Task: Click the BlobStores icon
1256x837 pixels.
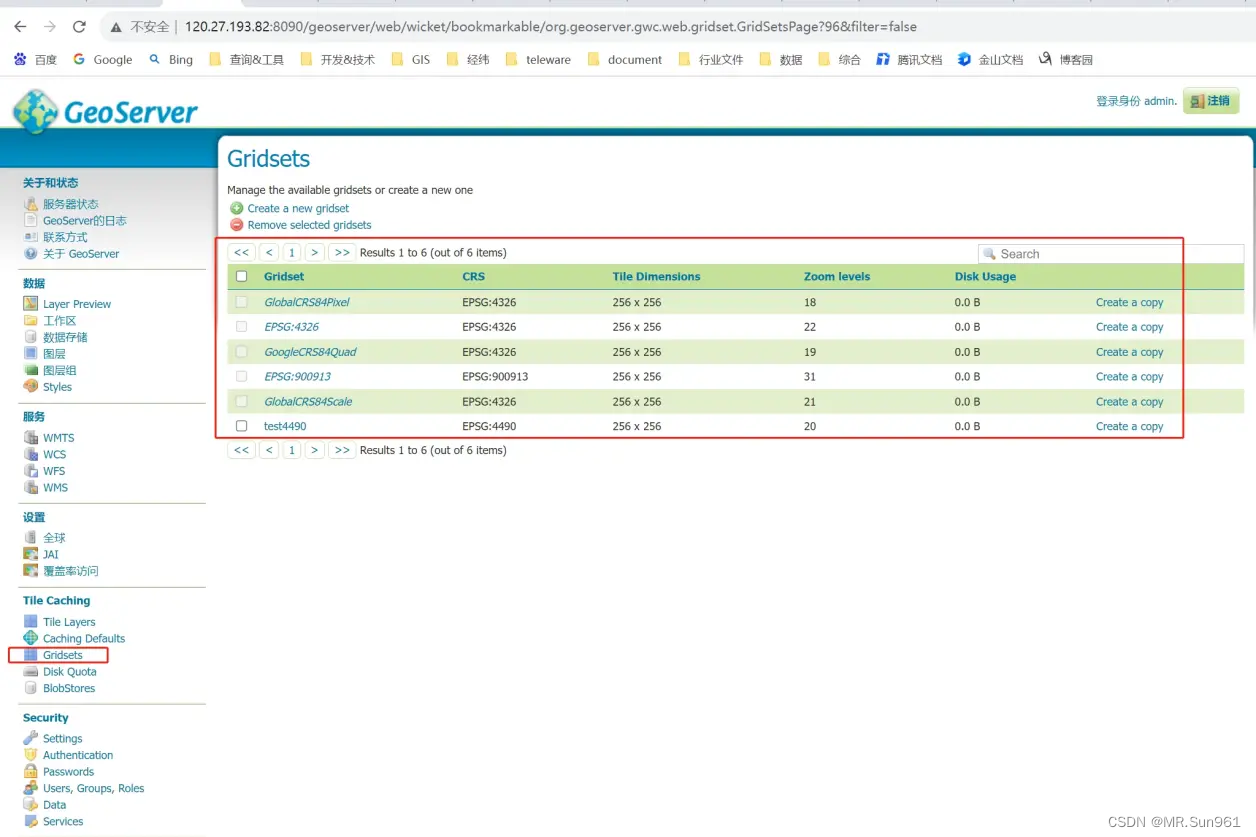Action: pyautogui.click(x=31, y=688)
